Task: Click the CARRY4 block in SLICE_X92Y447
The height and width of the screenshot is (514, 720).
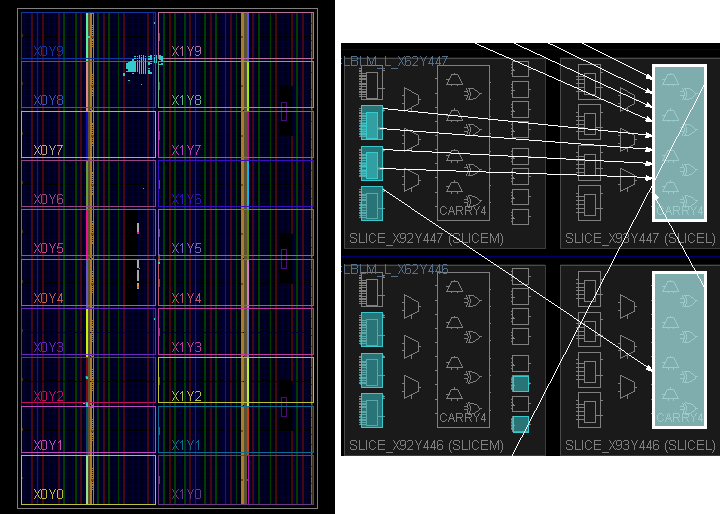Action: (x=462, y=141)
